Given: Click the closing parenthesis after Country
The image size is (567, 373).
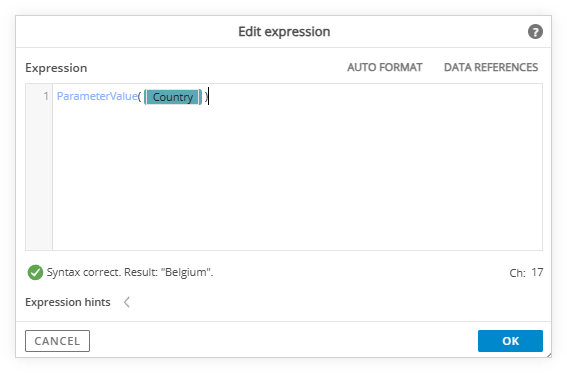Looking at the screenshot, I should (206, 97).
